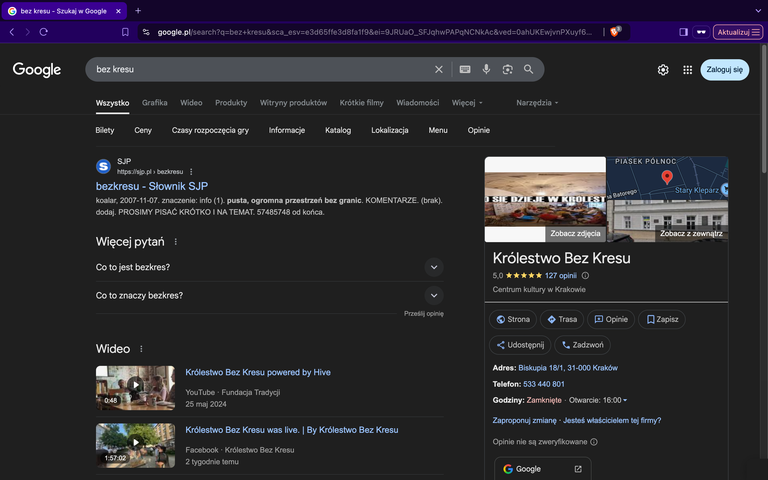768x480 pixels.
Task: Clear the search box with the X icon
Action: point(438,70)
